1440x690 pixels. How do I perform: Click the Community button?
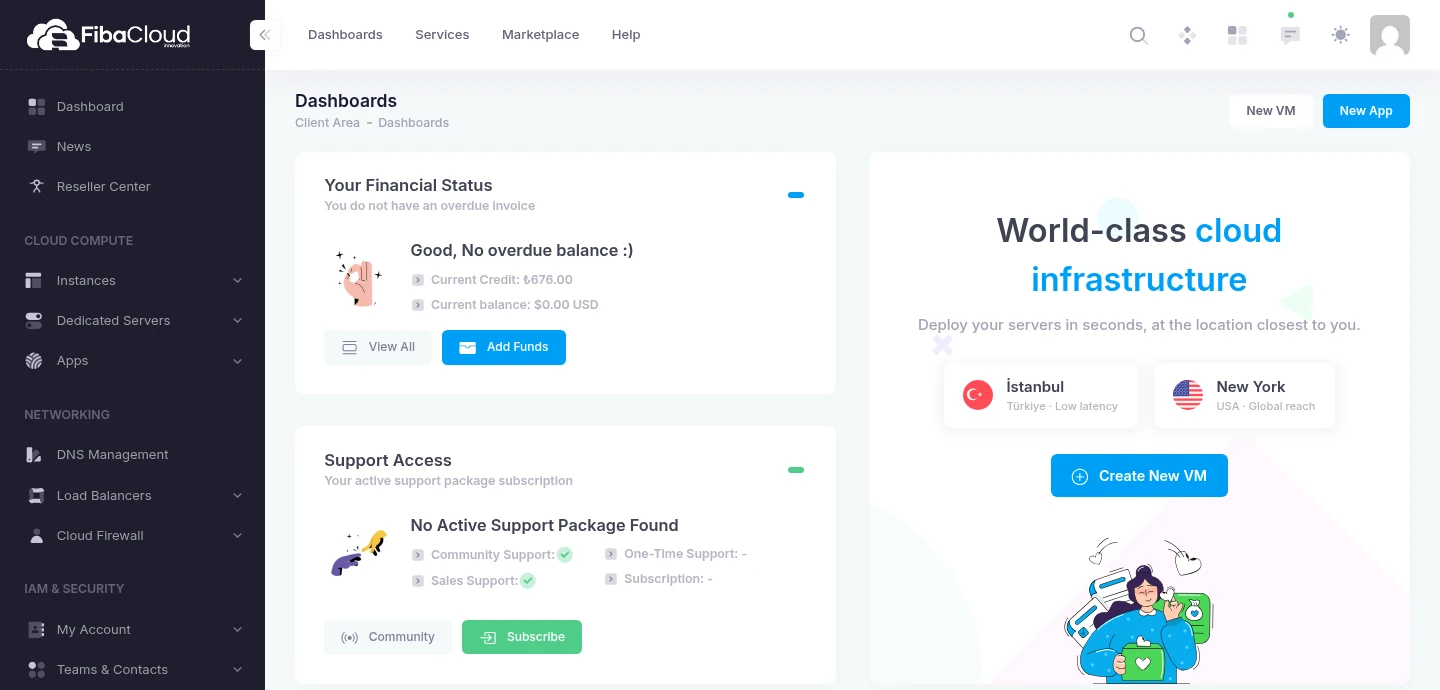click(388, 637)
